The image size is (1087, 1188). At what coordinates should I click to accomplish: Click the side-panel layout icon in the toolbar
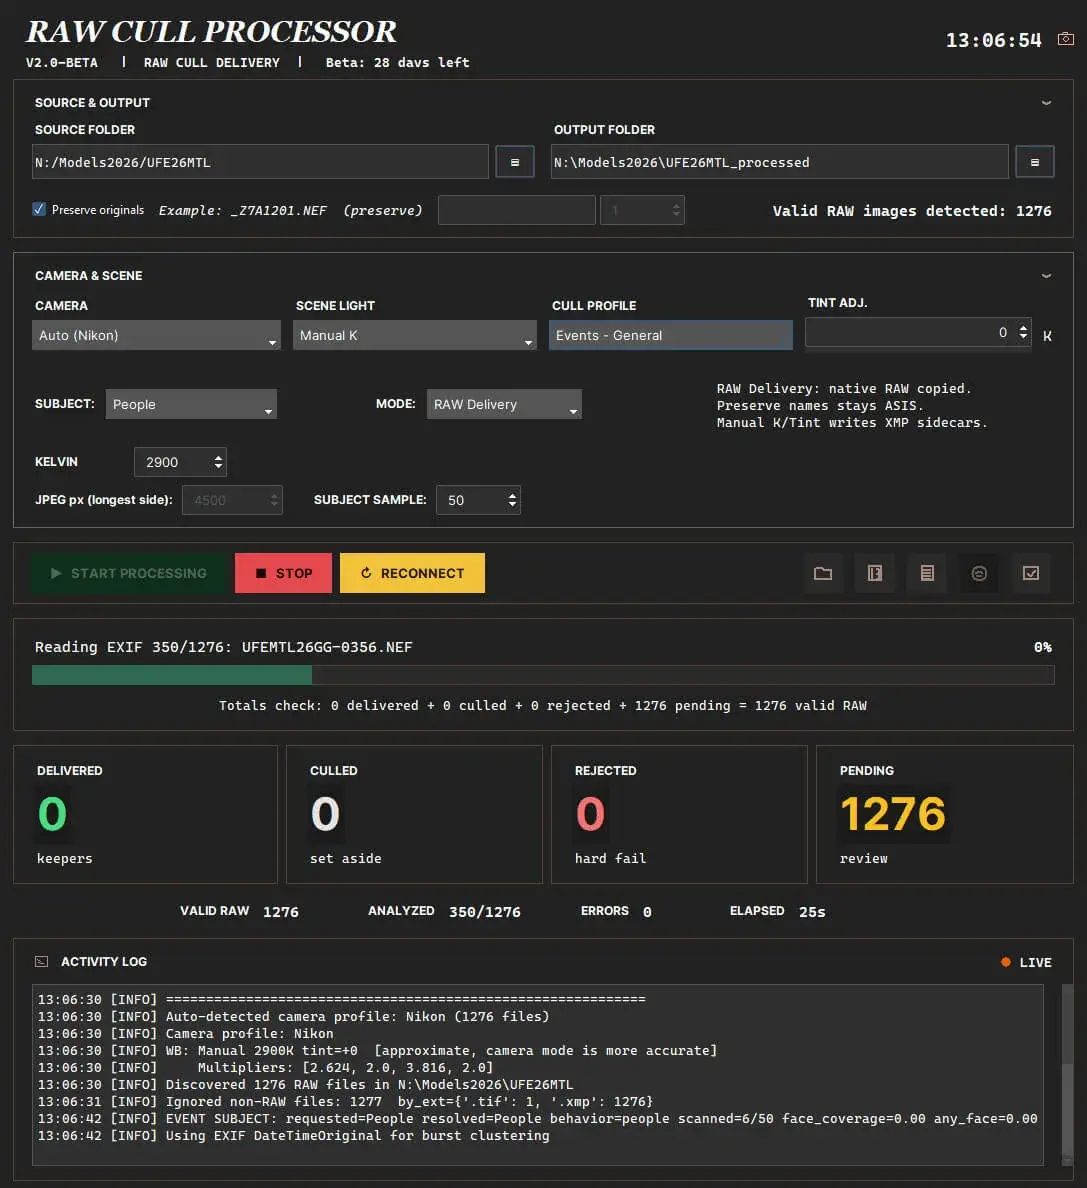click(875, 574)
